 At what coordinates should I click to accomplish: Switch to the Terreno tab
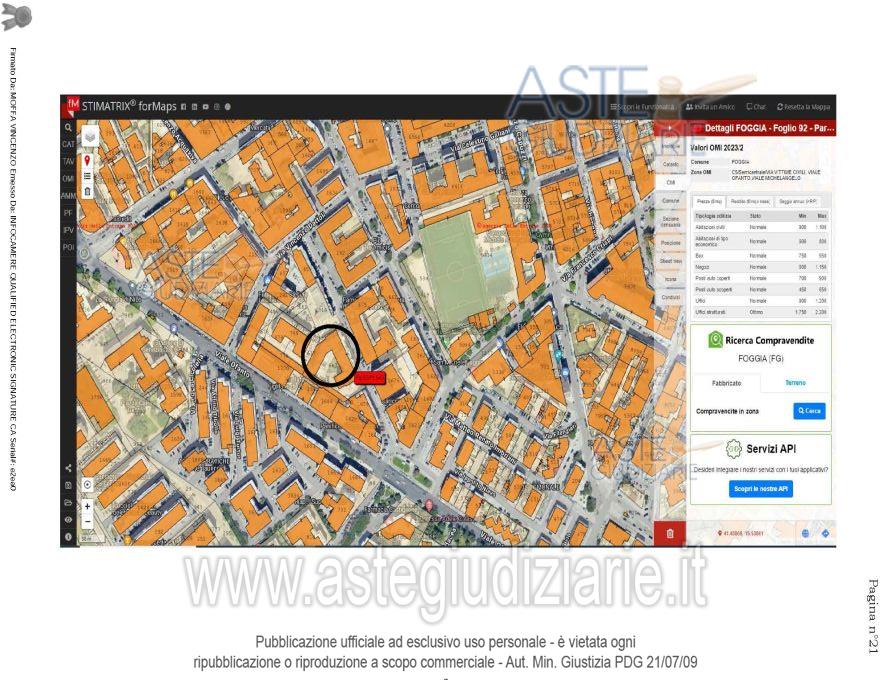(x=795, y=383)
